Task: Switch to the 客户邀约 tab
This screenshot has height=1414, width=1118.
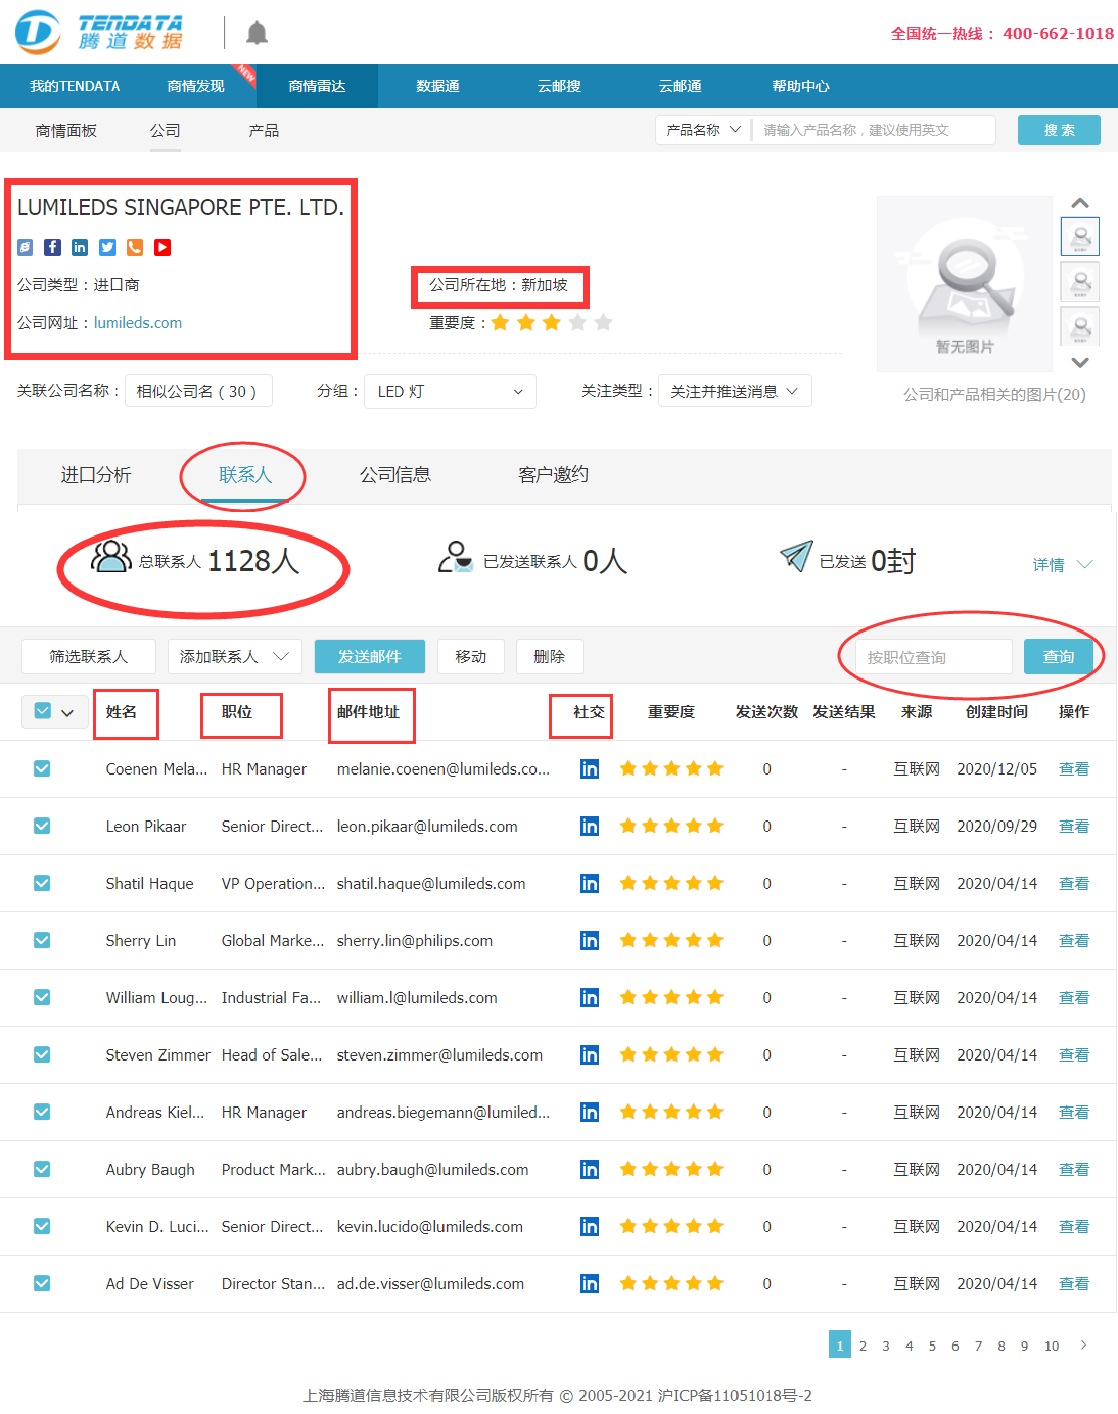Action: (553, 475)
